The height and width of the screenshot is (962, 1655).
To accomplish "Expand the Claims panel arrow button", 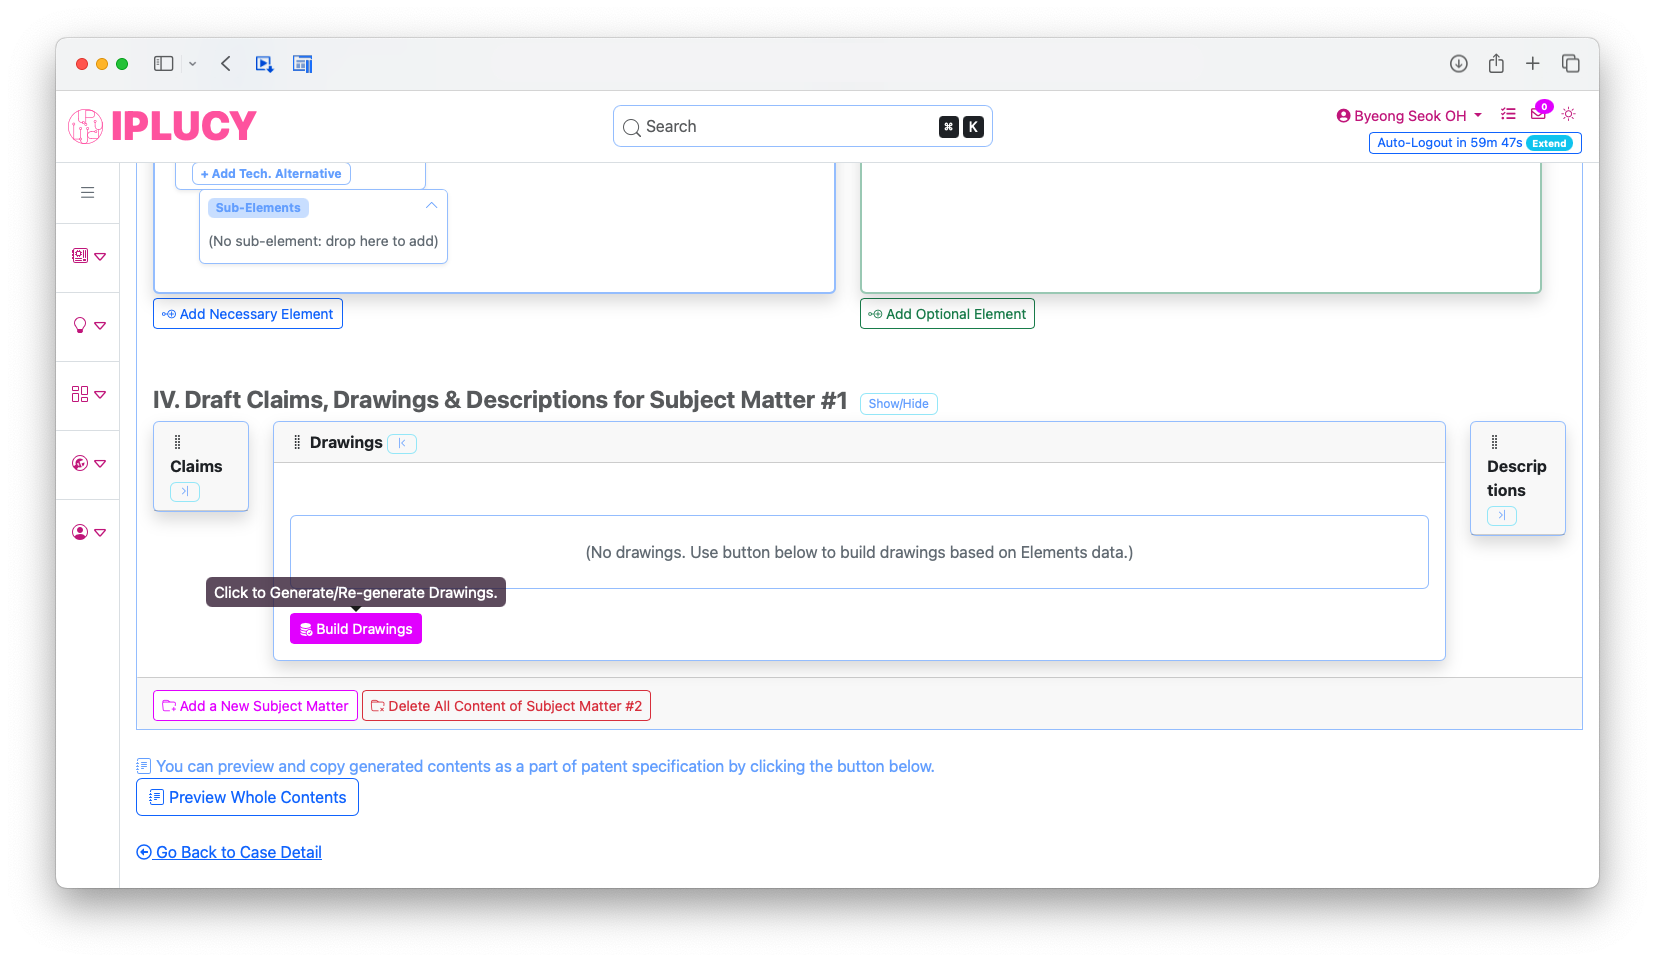I will click(x=185, y=491).
